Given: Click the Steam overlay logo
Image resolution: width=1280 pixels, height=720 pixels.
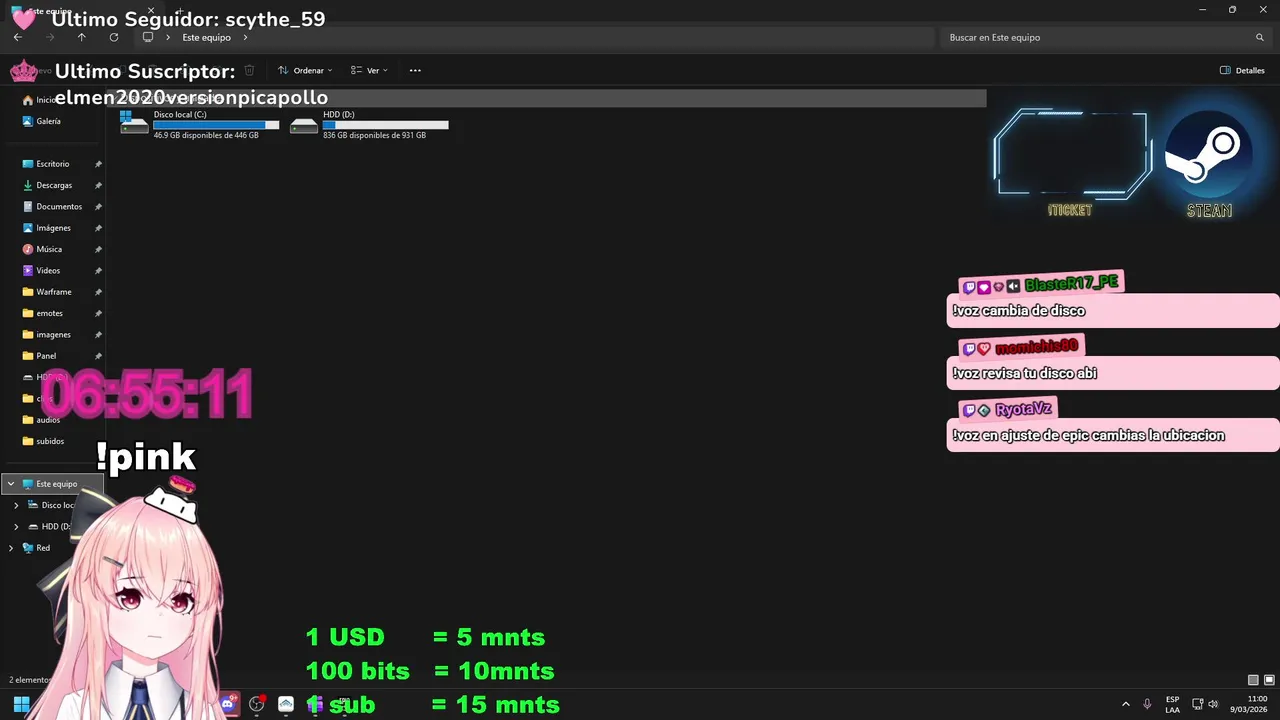Looking at the screenshot, I should tap(1209, 153).
